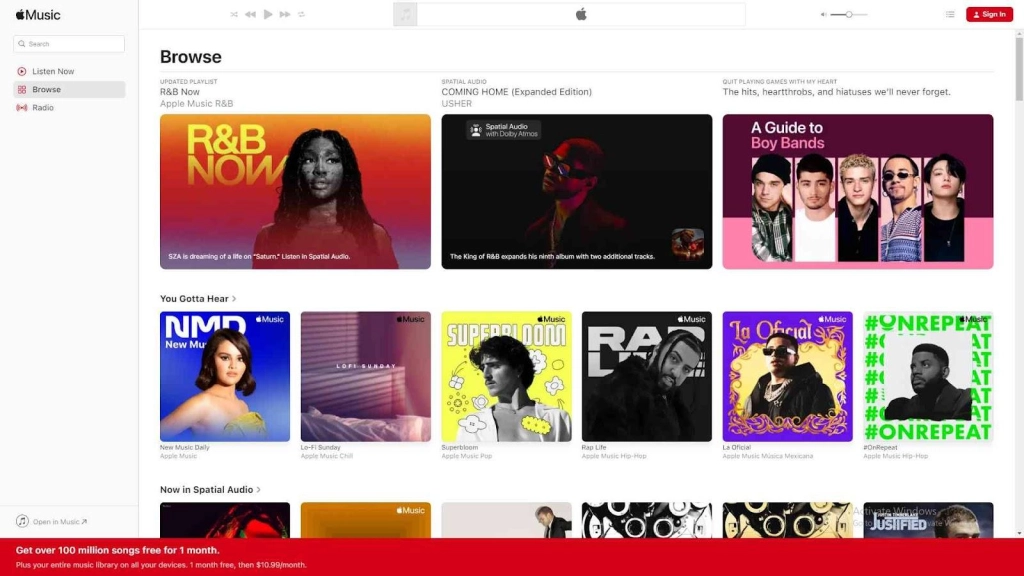Open the Usher Spatial Audio banner

point(577,191)
